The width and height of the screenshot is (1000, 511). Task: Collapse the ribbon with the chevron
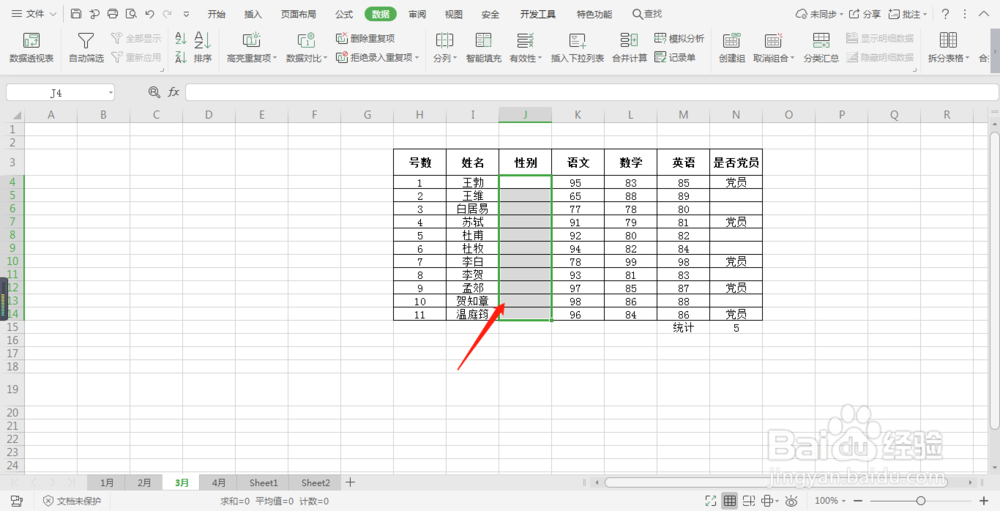coord(983,13)
